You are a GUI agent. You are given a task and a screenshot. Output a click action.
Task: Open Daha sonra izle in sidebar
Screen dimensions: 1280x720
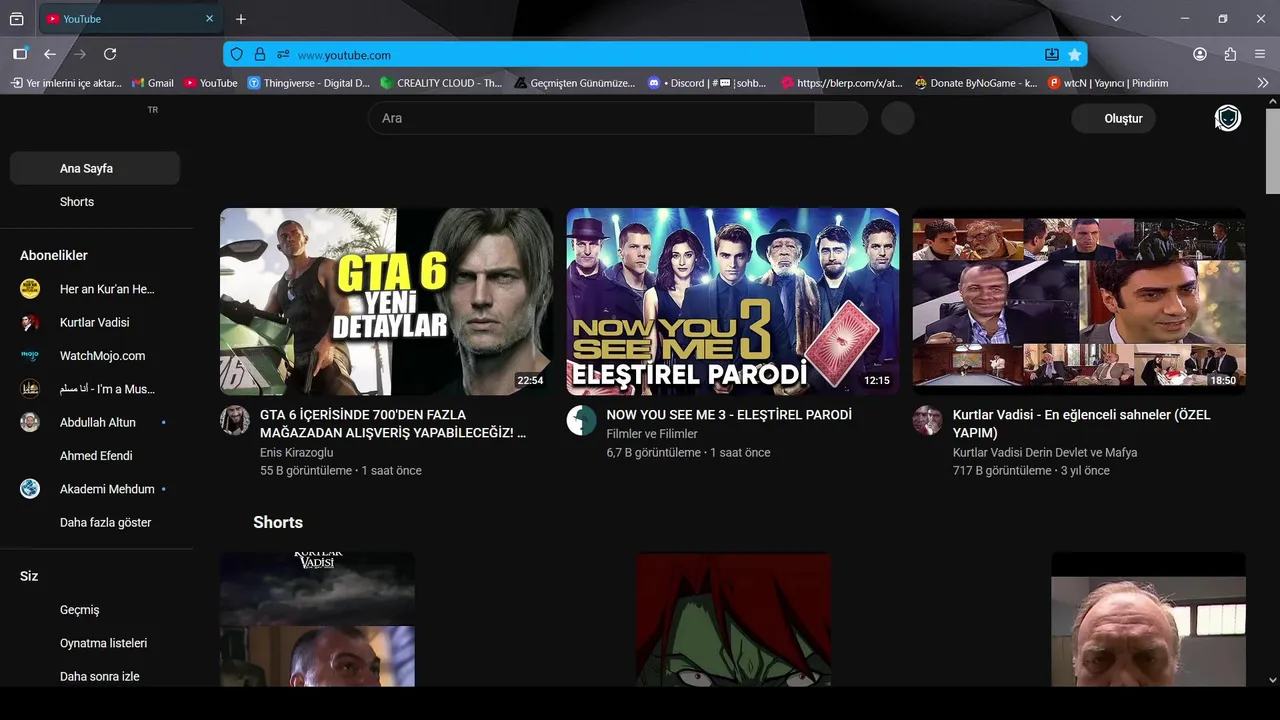(x=95, y=676)
